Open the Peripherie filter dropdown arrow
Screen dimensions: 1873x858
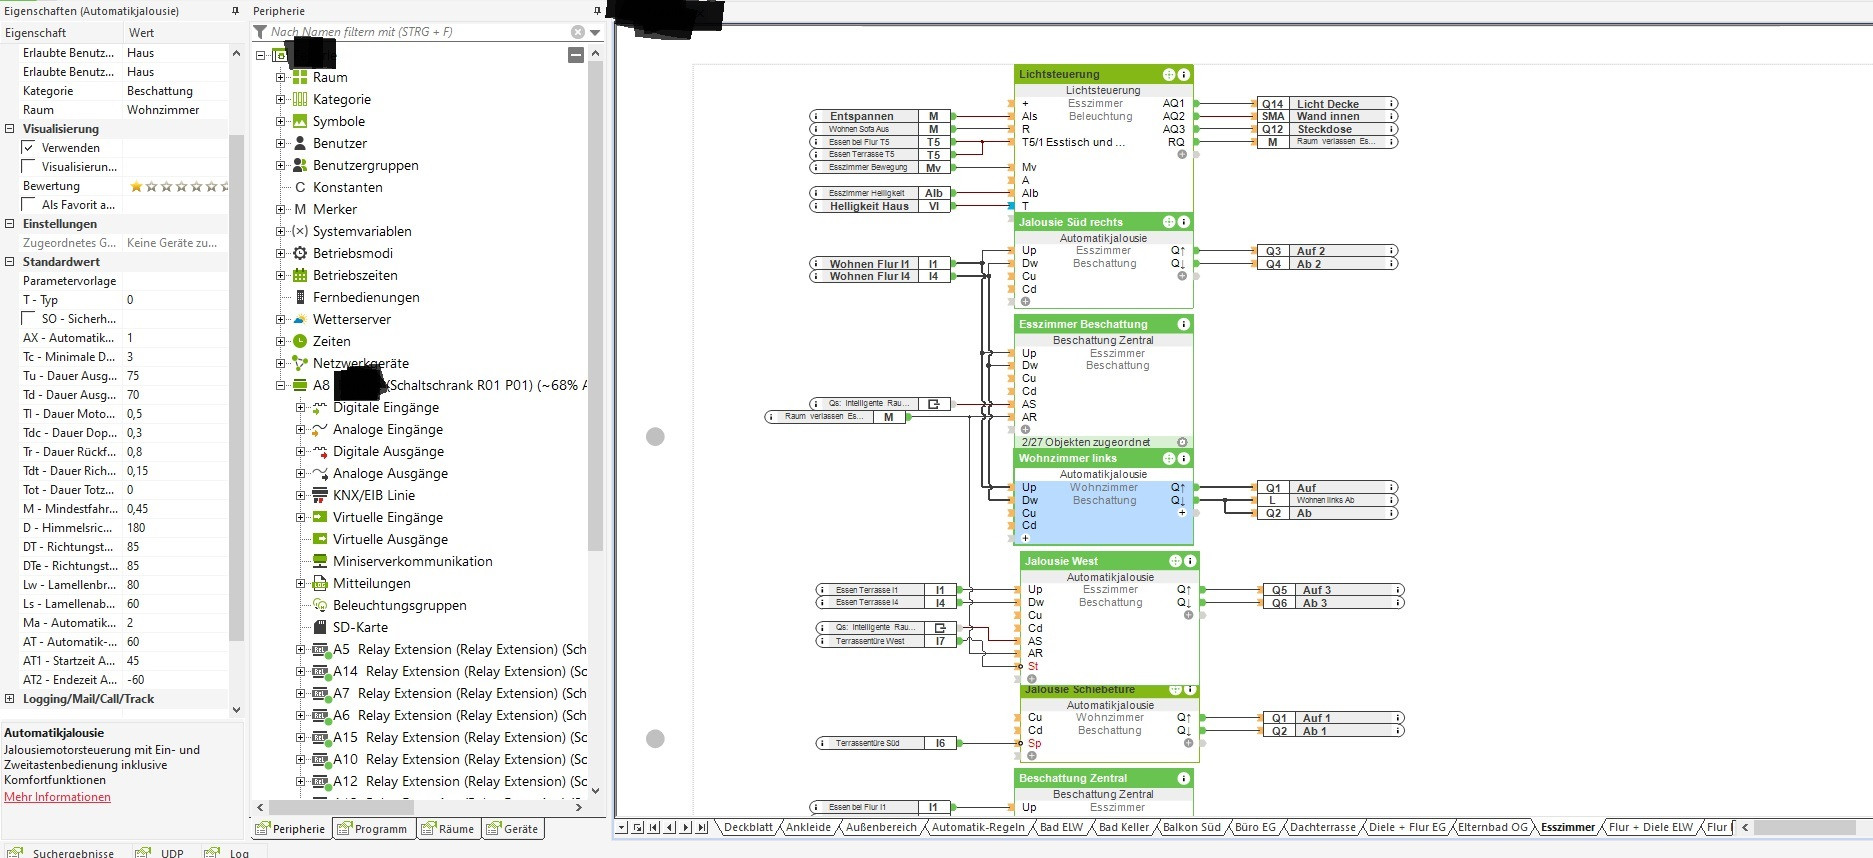coord(596,32)
